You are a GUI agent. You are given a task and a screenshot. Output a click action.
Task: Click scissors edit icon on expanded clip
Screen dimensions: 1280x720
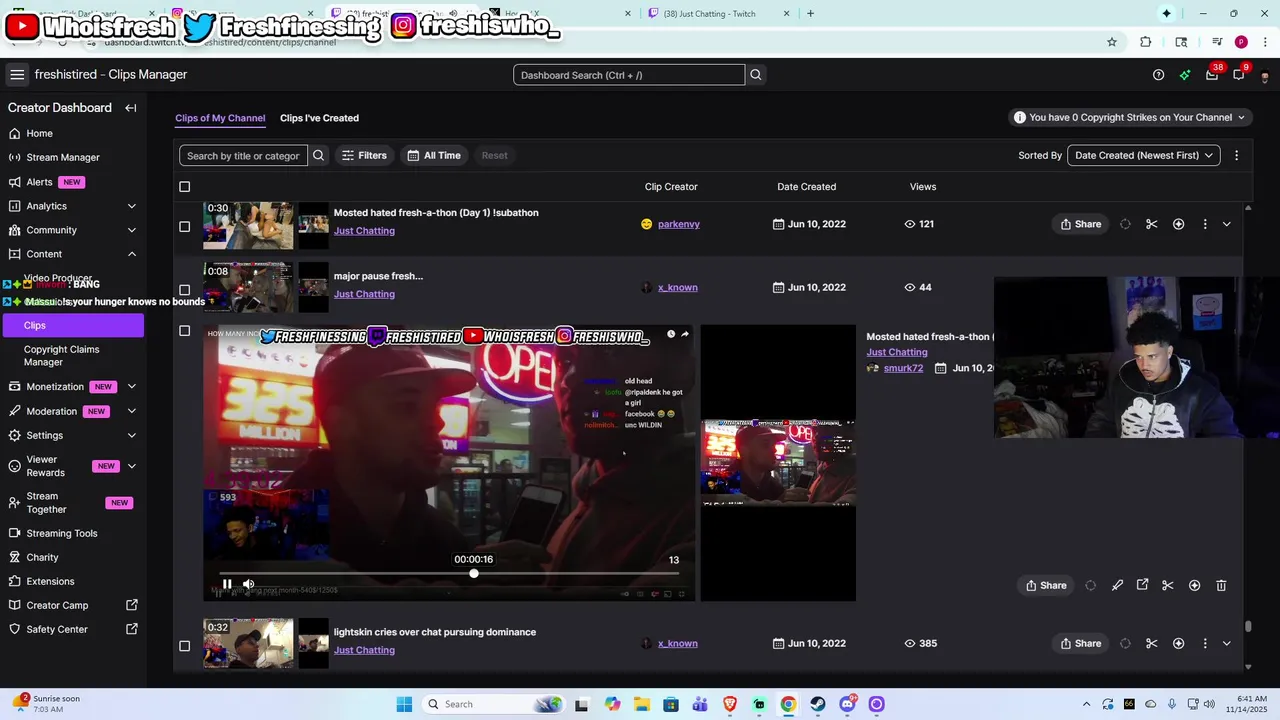click(1167, 585)
